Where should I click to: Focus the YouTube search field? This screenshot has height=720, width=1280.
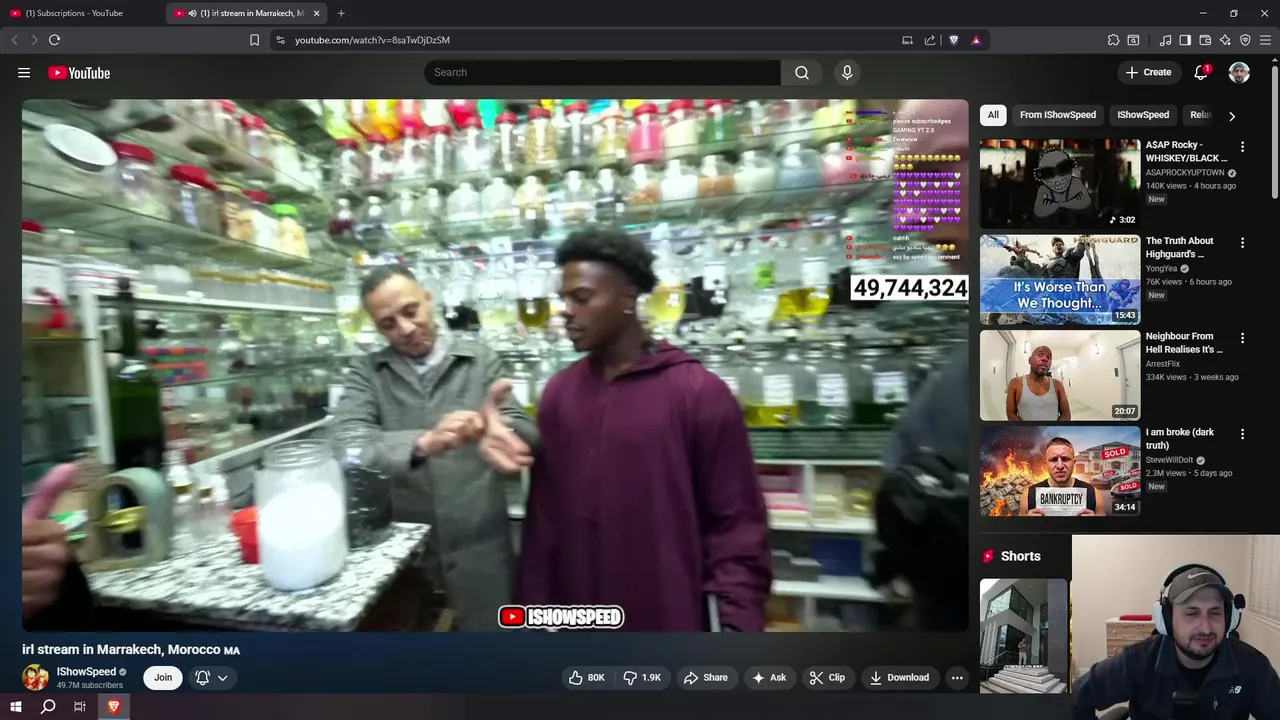click(x=602, y=72)
